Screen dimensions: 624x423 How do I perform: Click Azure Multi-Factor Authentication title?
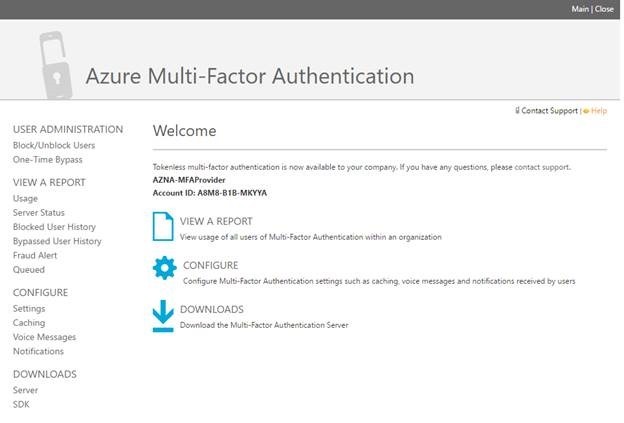pos(250,76)
